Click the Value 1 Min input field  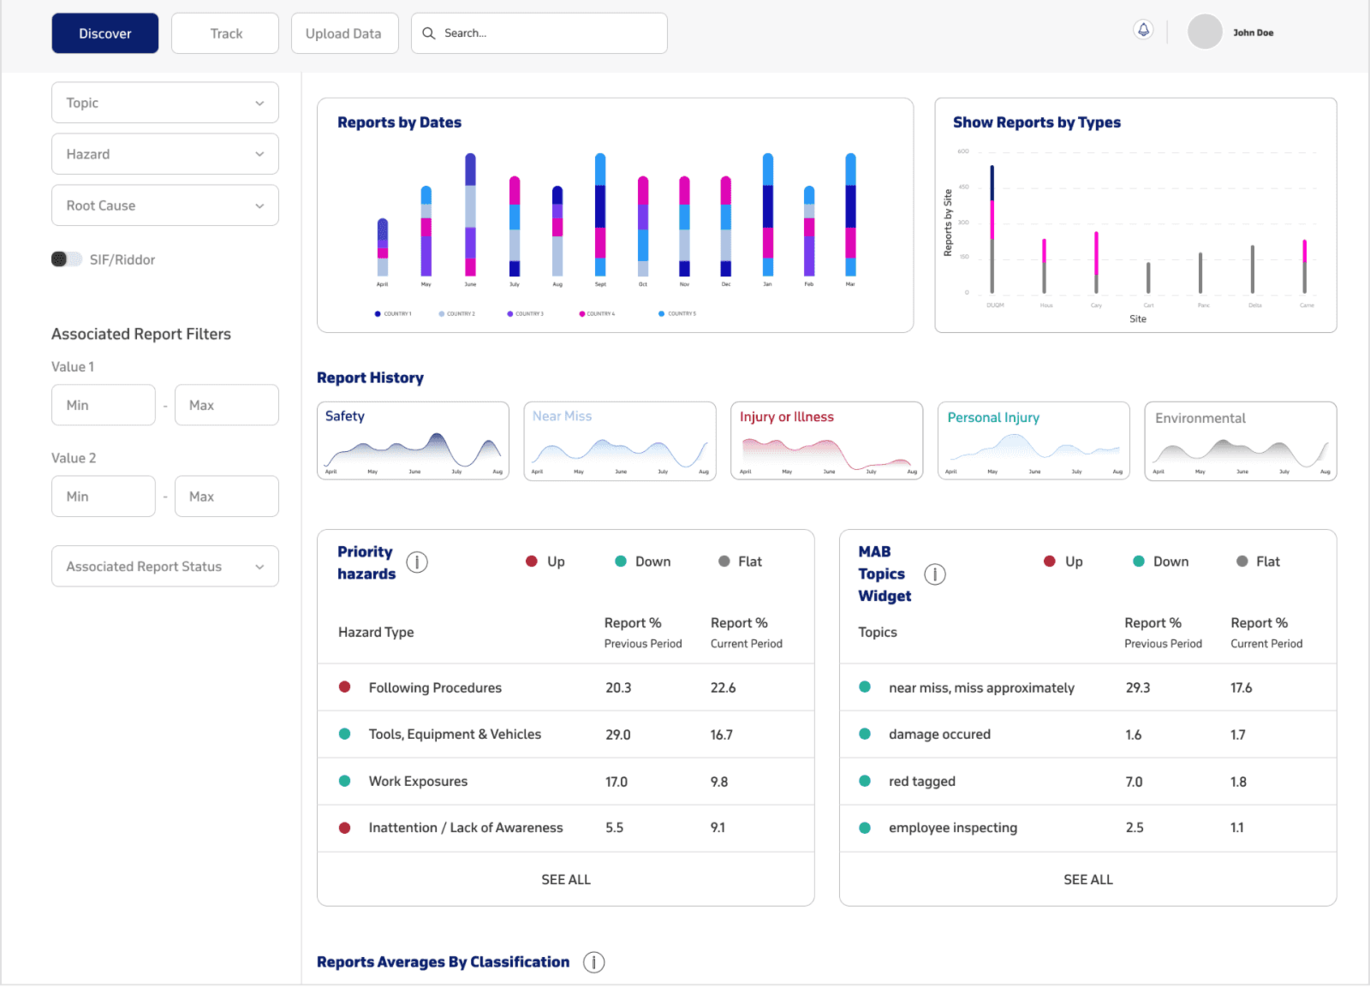pos(103,404)
